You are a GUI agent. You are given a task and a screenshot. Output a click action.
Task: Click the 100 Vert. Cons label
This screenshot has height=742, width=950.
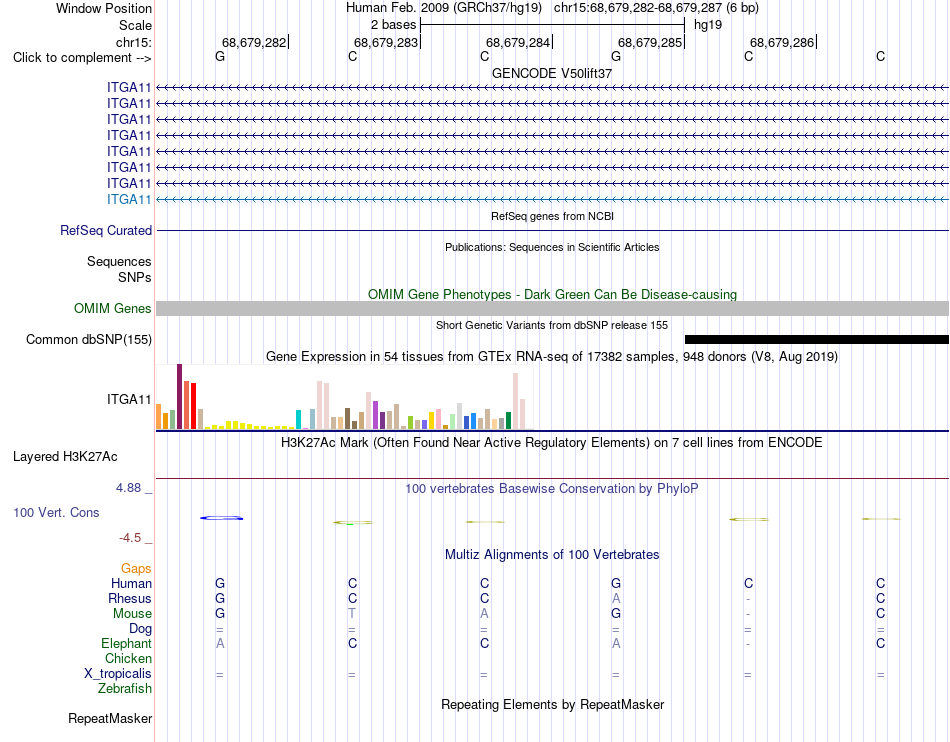(56, 512)
